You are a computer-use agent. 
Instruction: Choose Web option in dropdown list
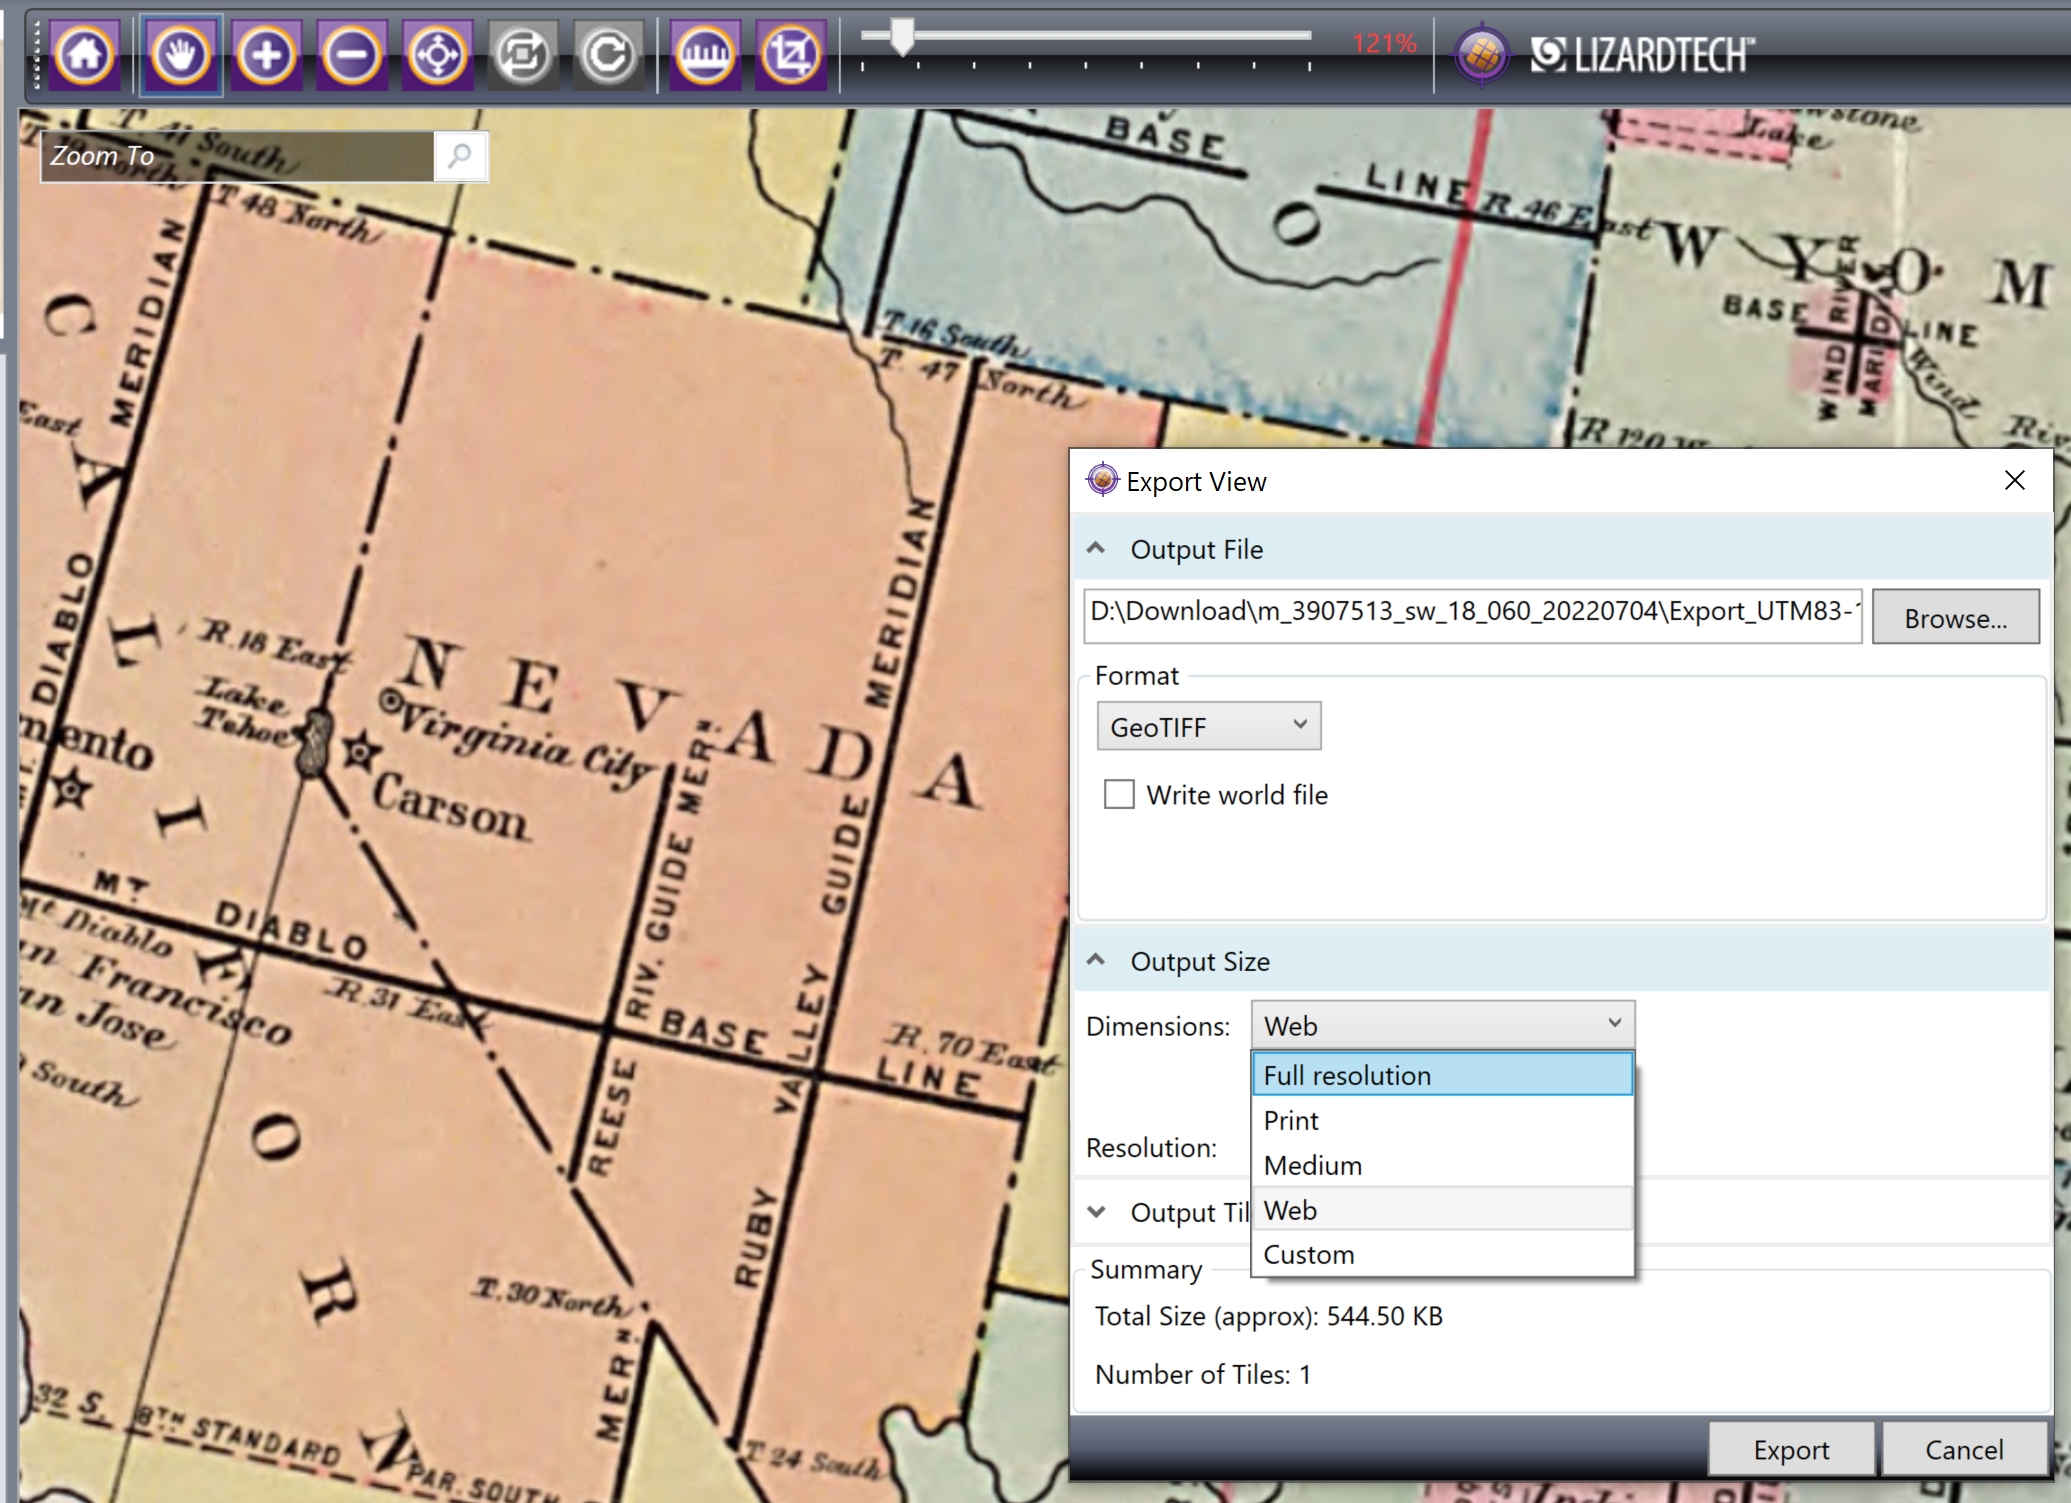(x=1442, y=1210)
